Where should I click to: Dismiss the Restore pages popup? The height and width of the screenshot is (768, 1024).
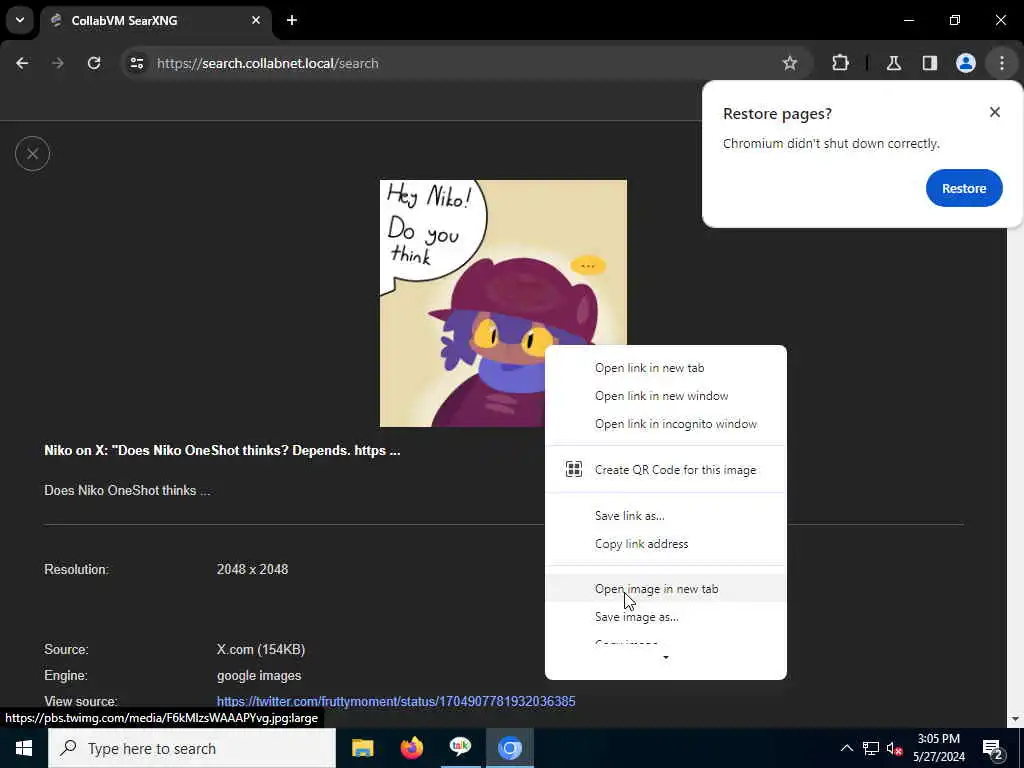click(995, 112)
